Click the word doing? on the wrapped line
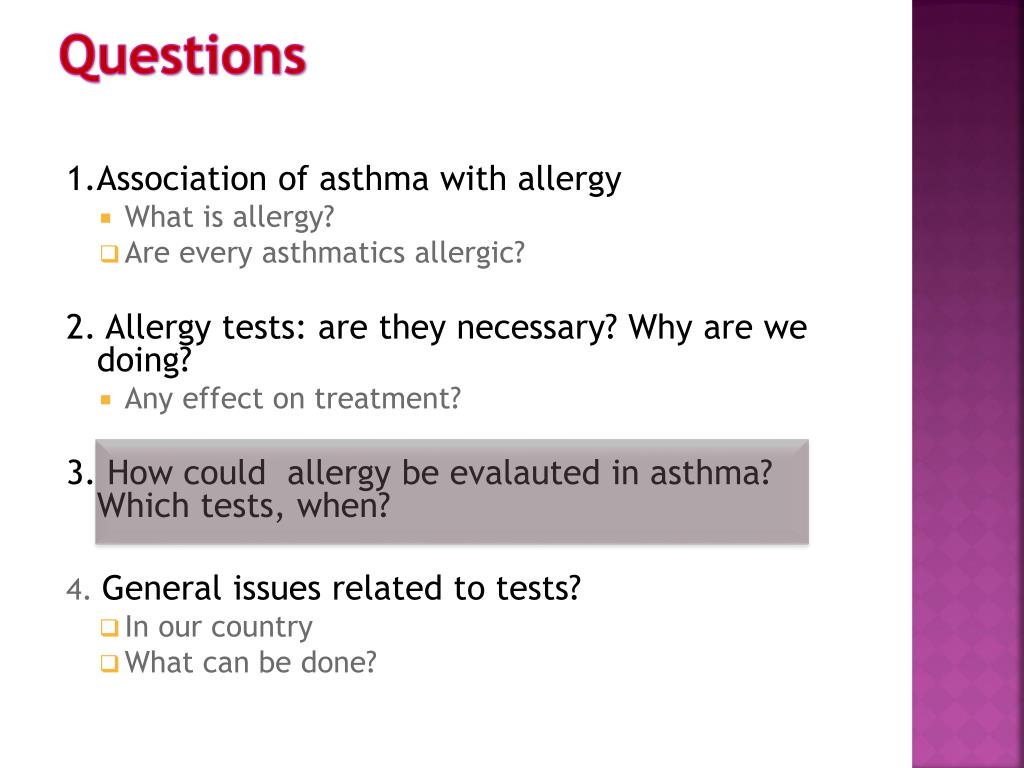The height and width of the screenshot is (768, 1024). click(x=144, y=360)
